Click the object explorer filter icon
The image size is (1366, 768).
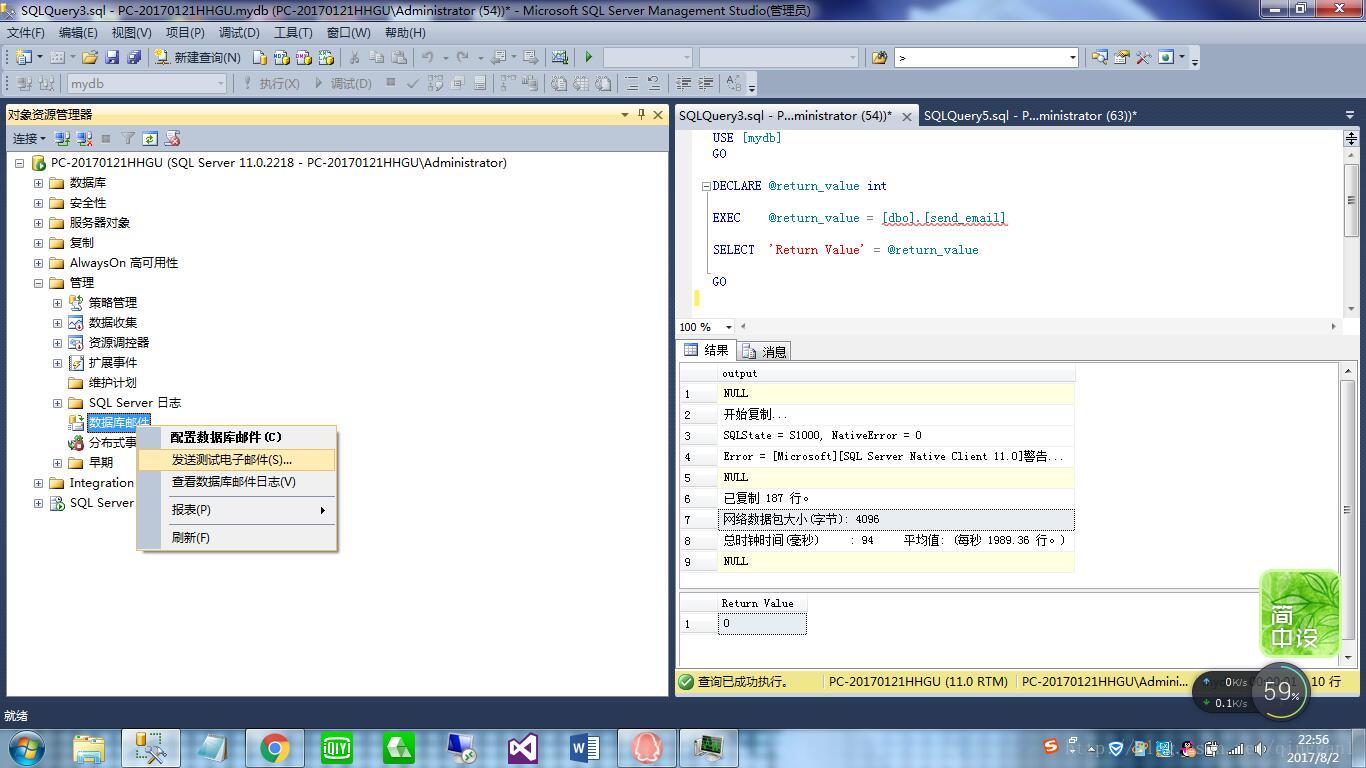tap(128, 138)
